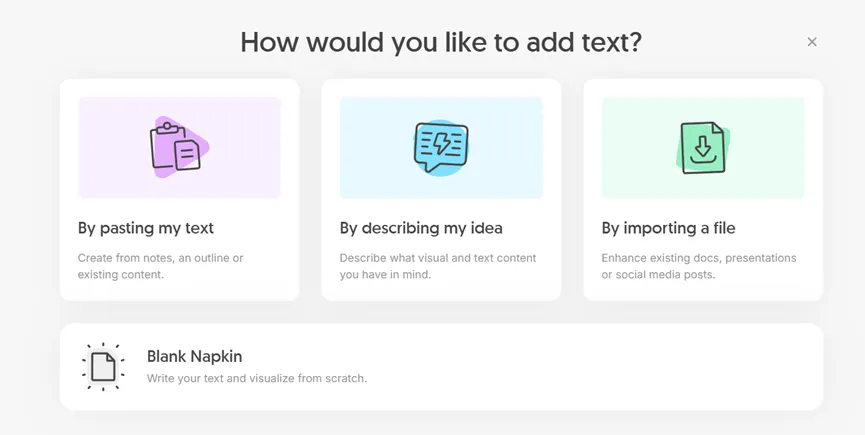865x435 pixels.
Task: Click the 'How would you like to add text?' heading
Action: (x=441, y=43)
